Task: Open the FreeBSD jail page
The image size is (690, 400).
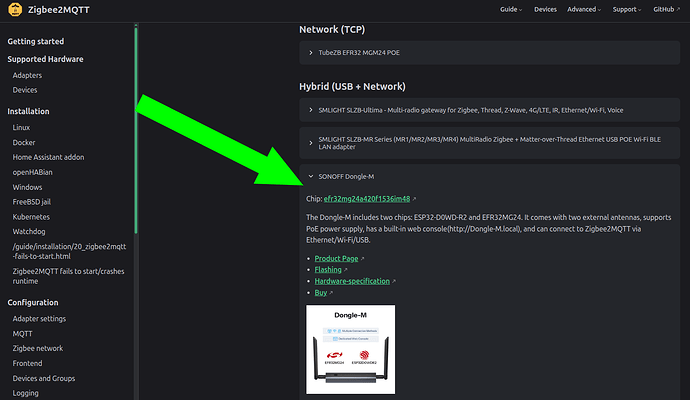Action: (x=32, y=202)
